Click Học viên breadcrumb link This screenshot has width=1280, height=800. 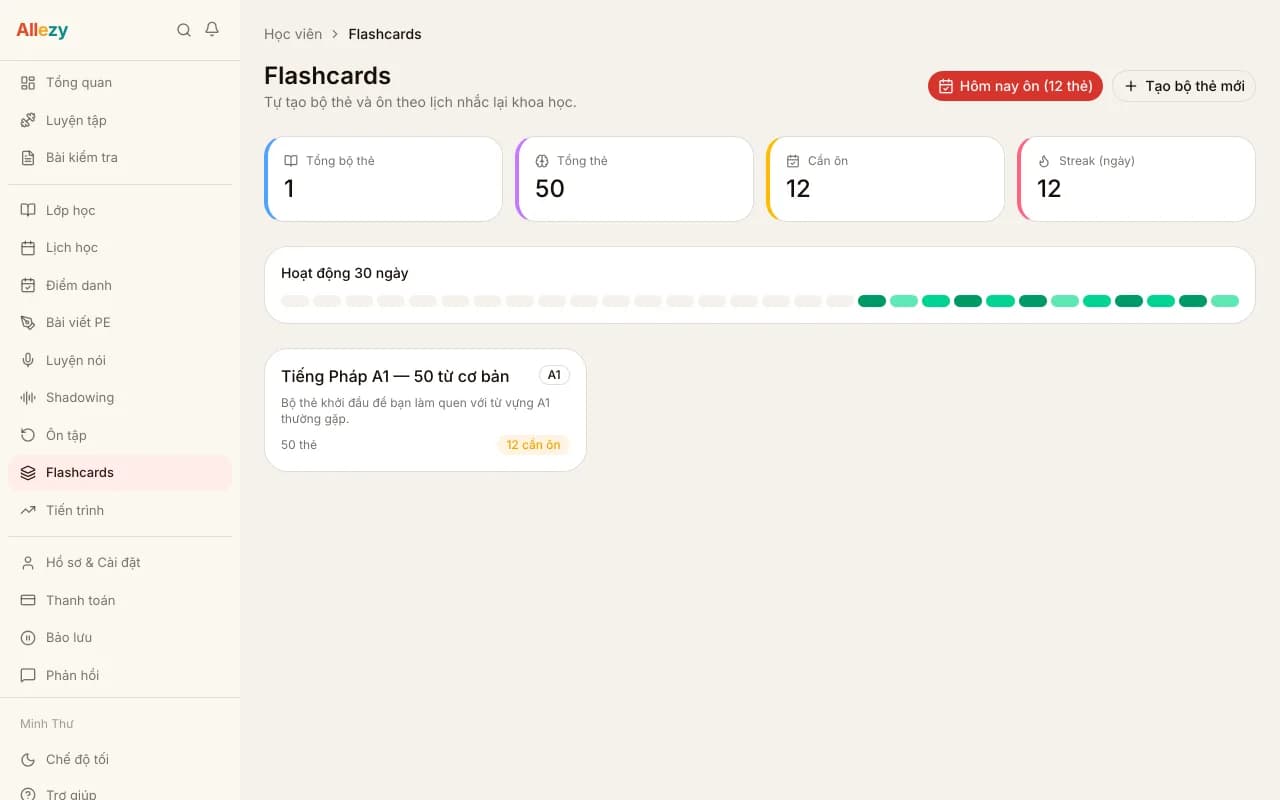[293, 34]
